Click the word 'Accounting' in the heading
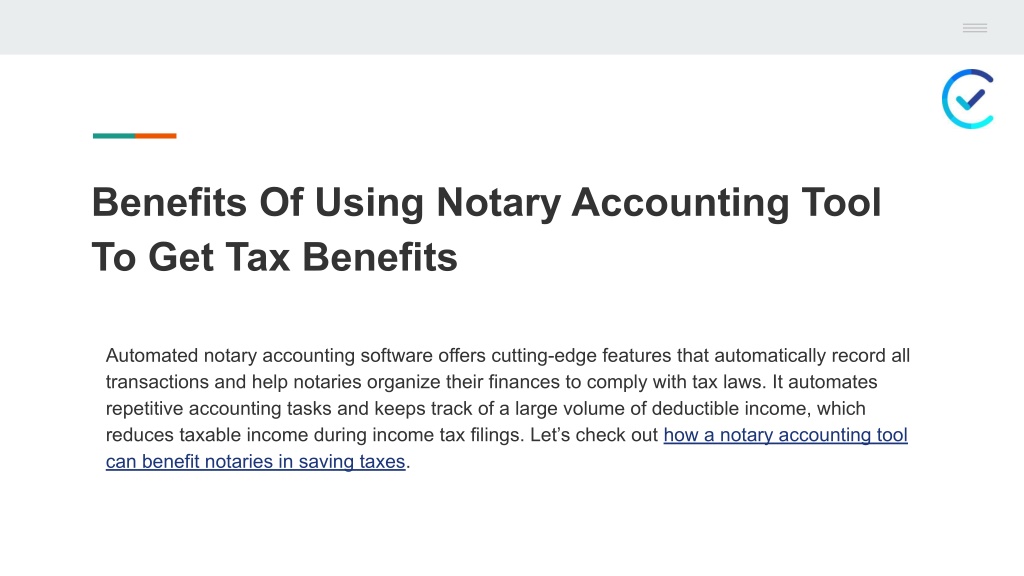The image size is (1024, 576). [680, 202]
